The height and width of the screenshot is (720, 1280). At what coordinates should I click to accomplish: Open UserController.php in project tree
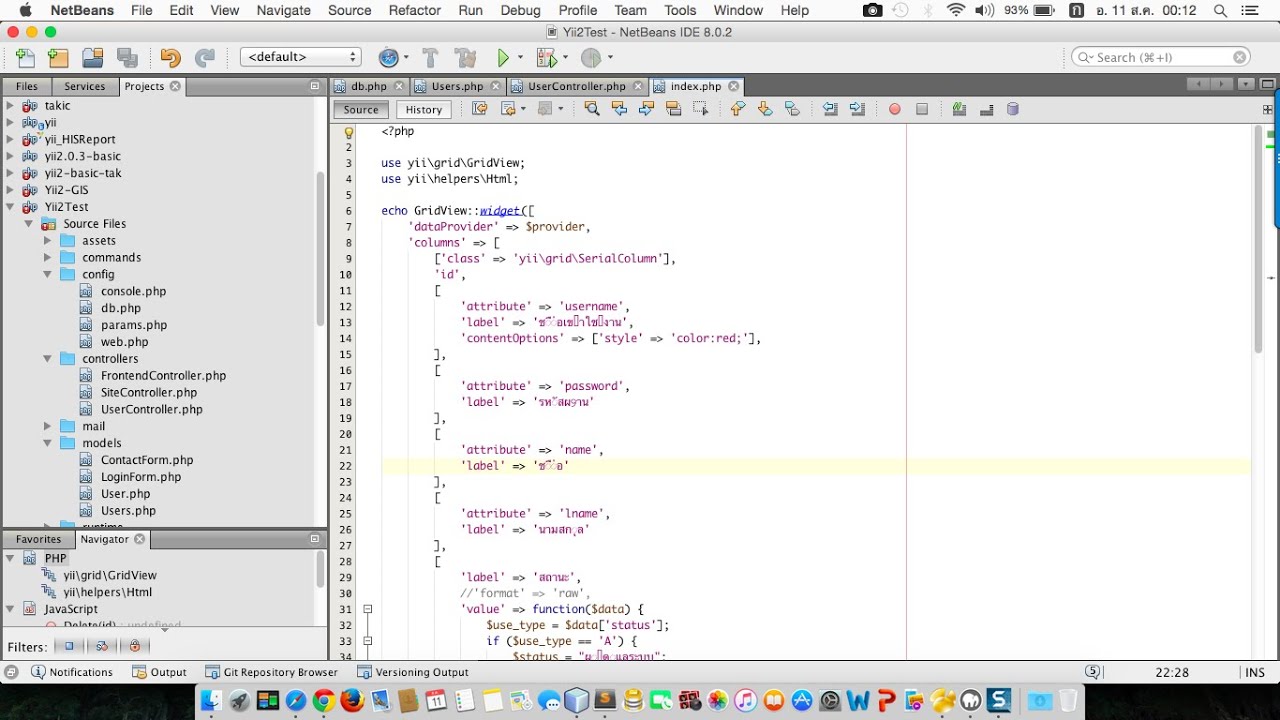point(151,409)
